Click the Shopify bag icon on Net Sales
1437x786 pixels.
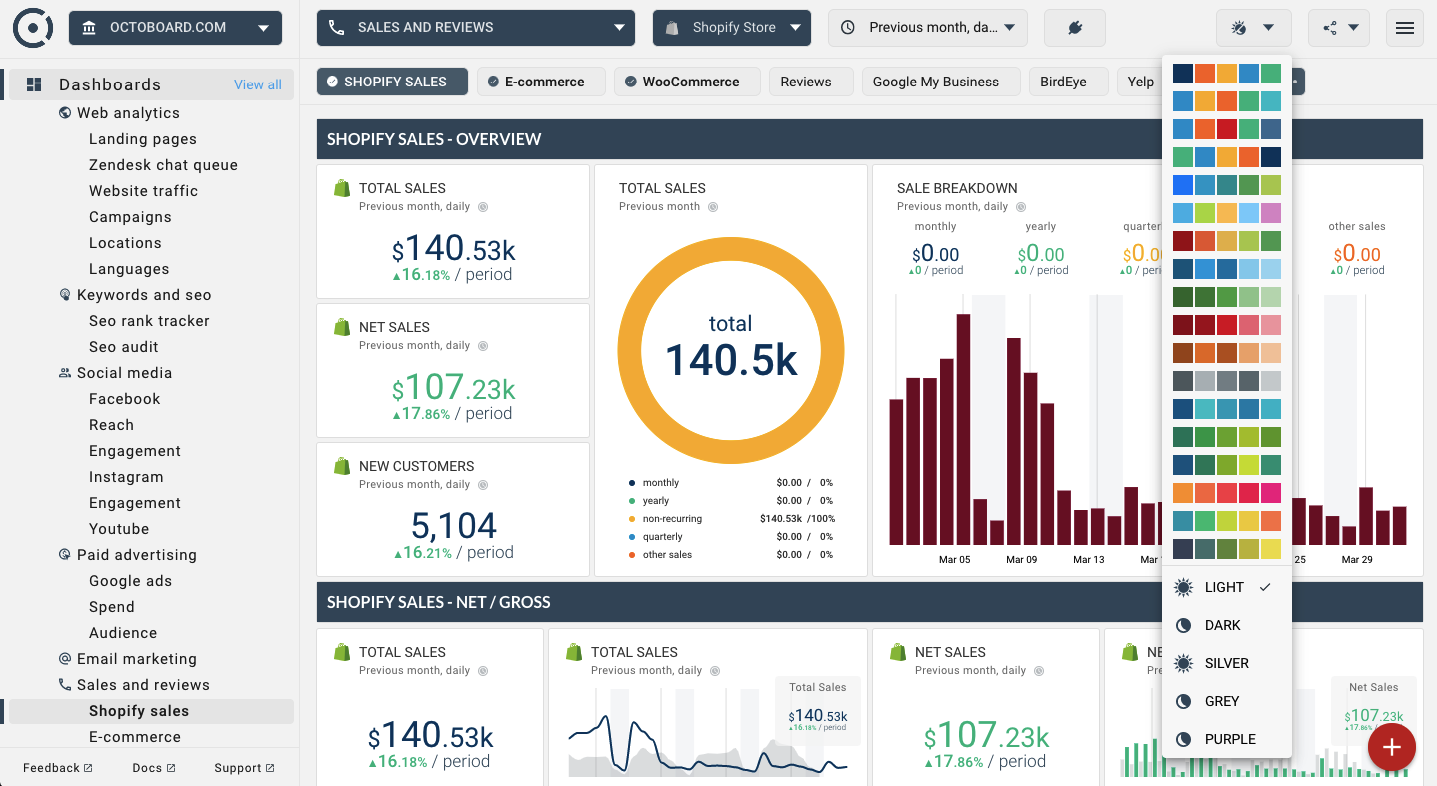[x=341, y=327]
